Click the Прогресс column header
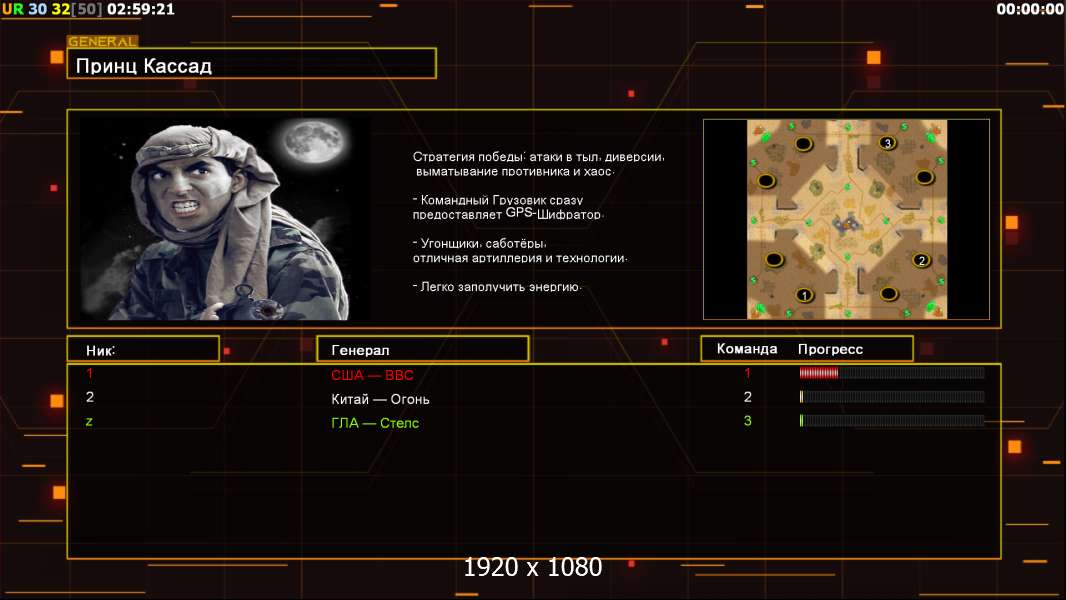This screenshot has width=1066, height=600. [x=830, y=349]
